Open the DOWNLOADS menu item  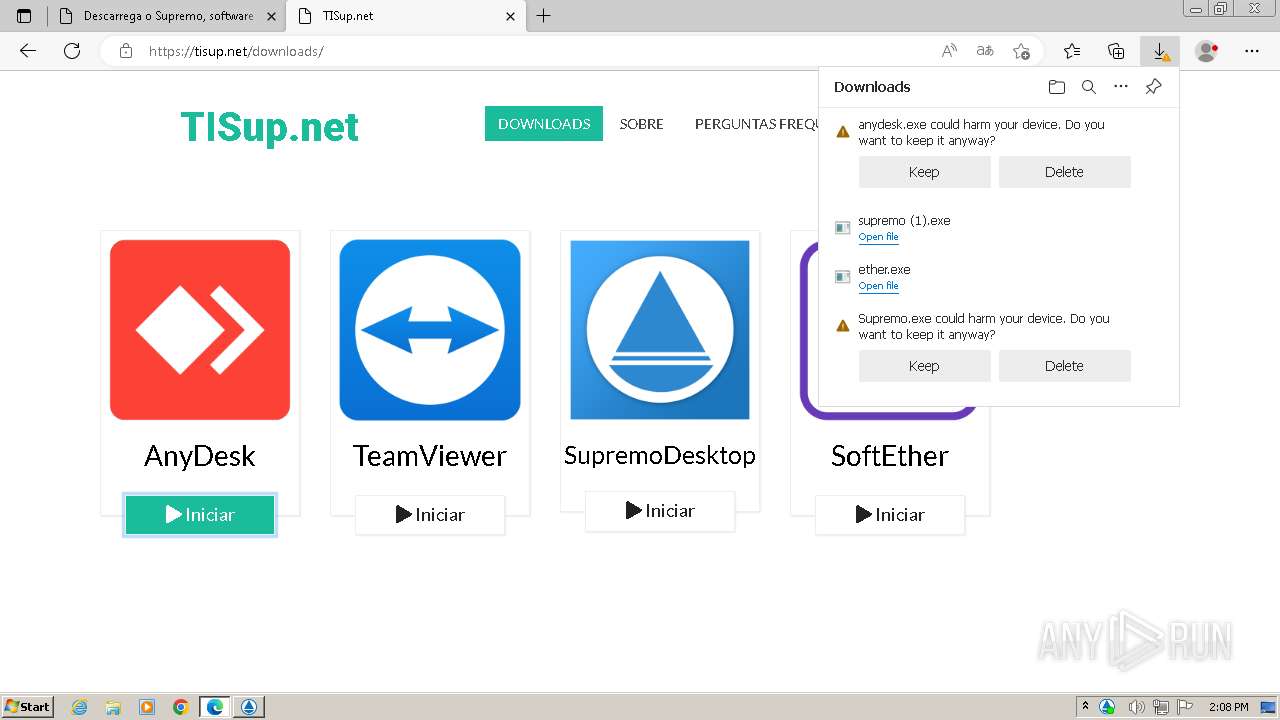544,124
